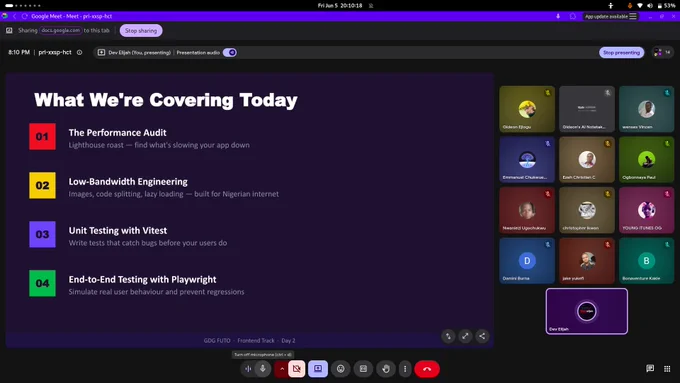The image size is (680, 383).
Task: Select Emmanuel Chukwue participant tile
Action: tap(527, 160)
